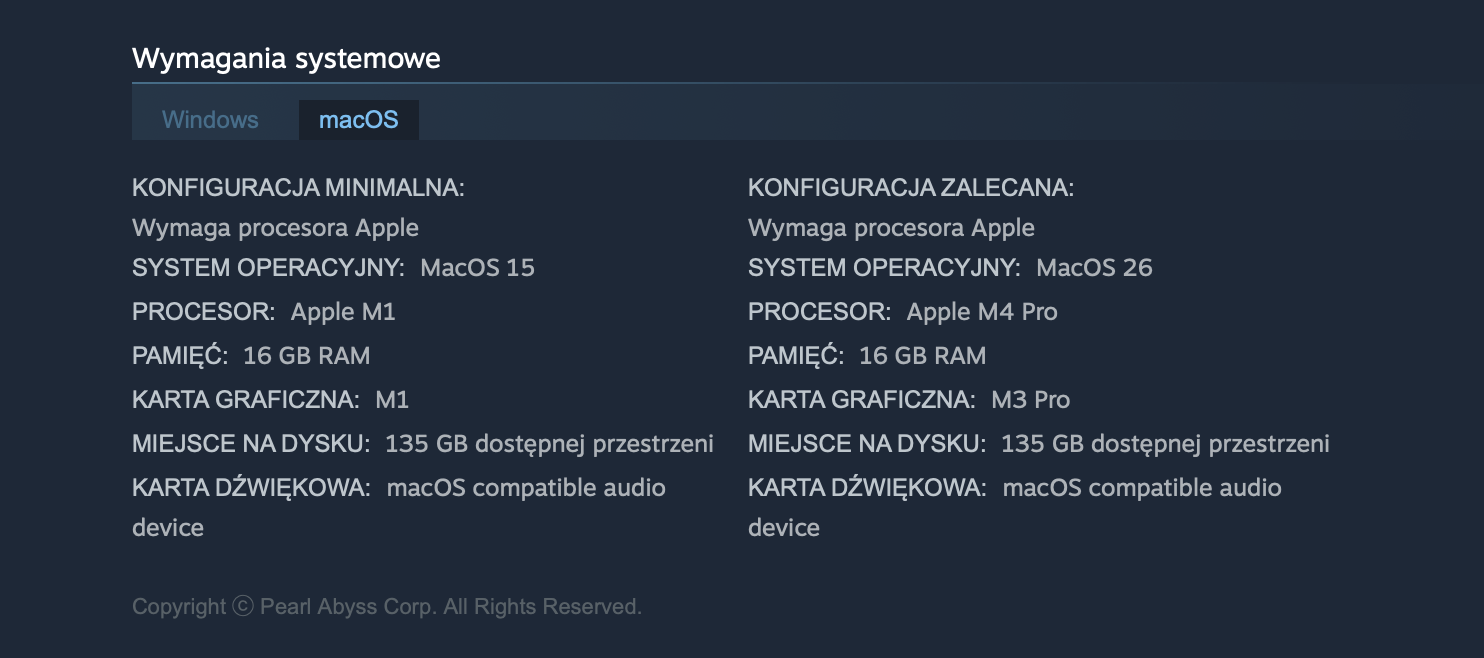The width and height of the screenshot is (1484, 658).
Task: Switch to the Windows requirements tab
Action: pyautogui.click(x=210, y=120)
